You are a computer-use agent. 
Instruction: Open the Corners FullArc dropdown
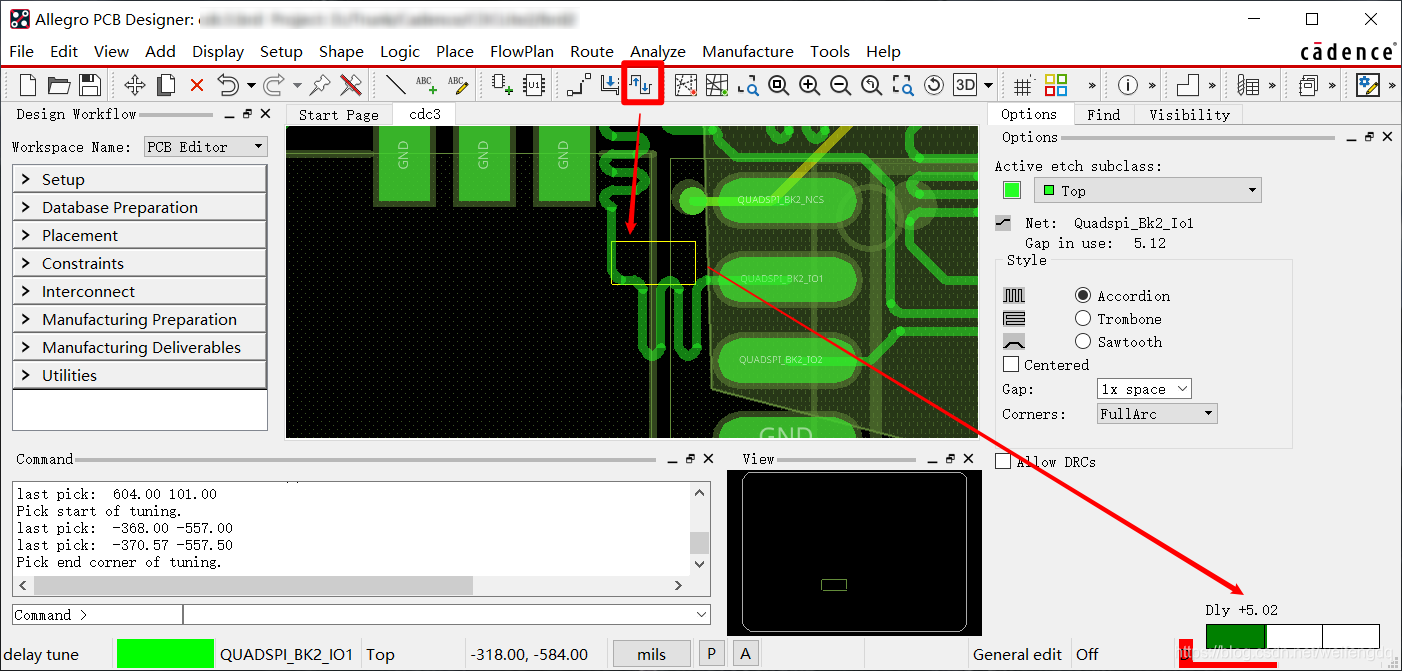point(1156,413)
